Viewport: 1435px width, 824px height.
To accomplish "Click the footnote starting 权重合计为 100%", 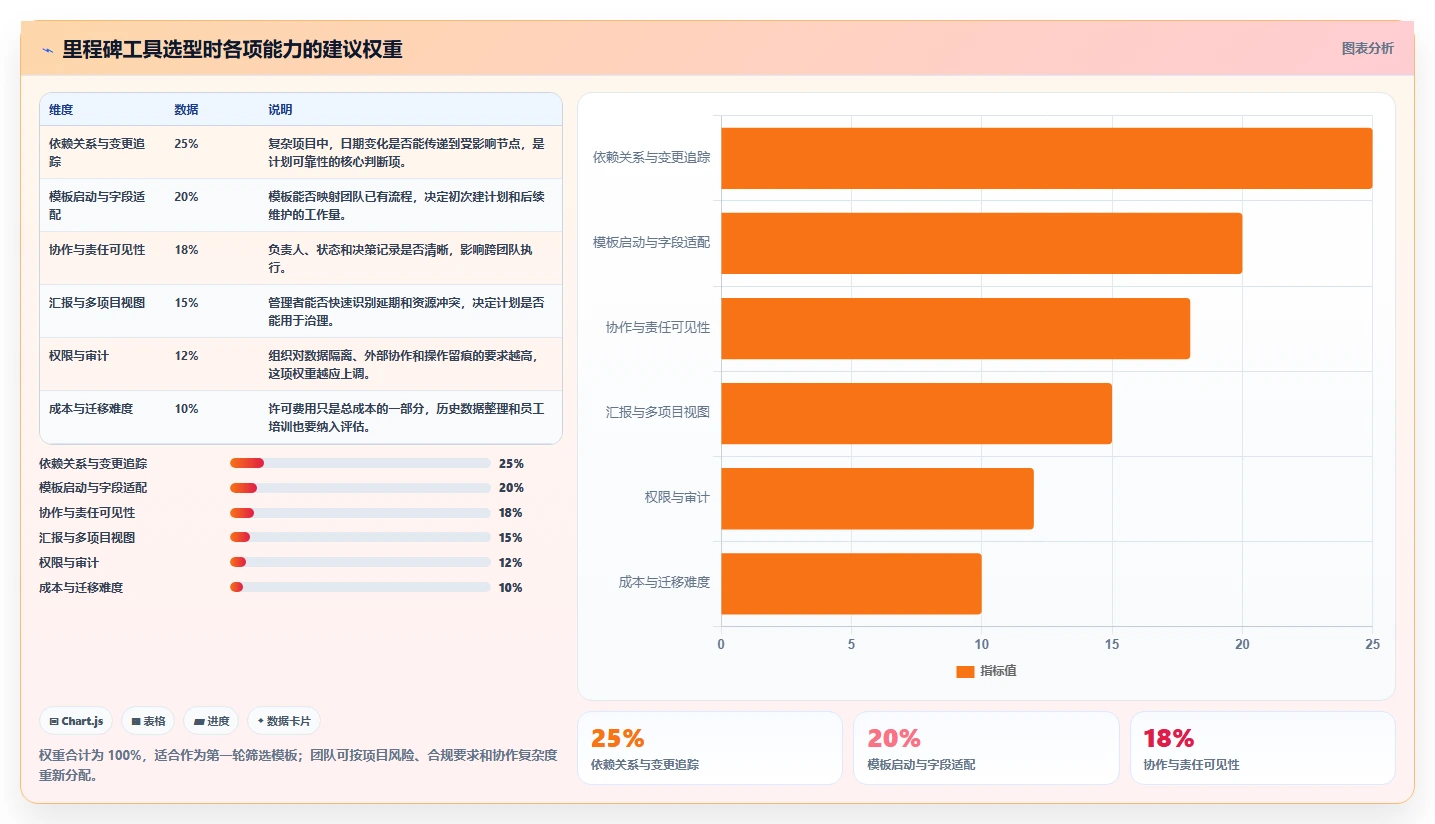I will click(298, 765).
